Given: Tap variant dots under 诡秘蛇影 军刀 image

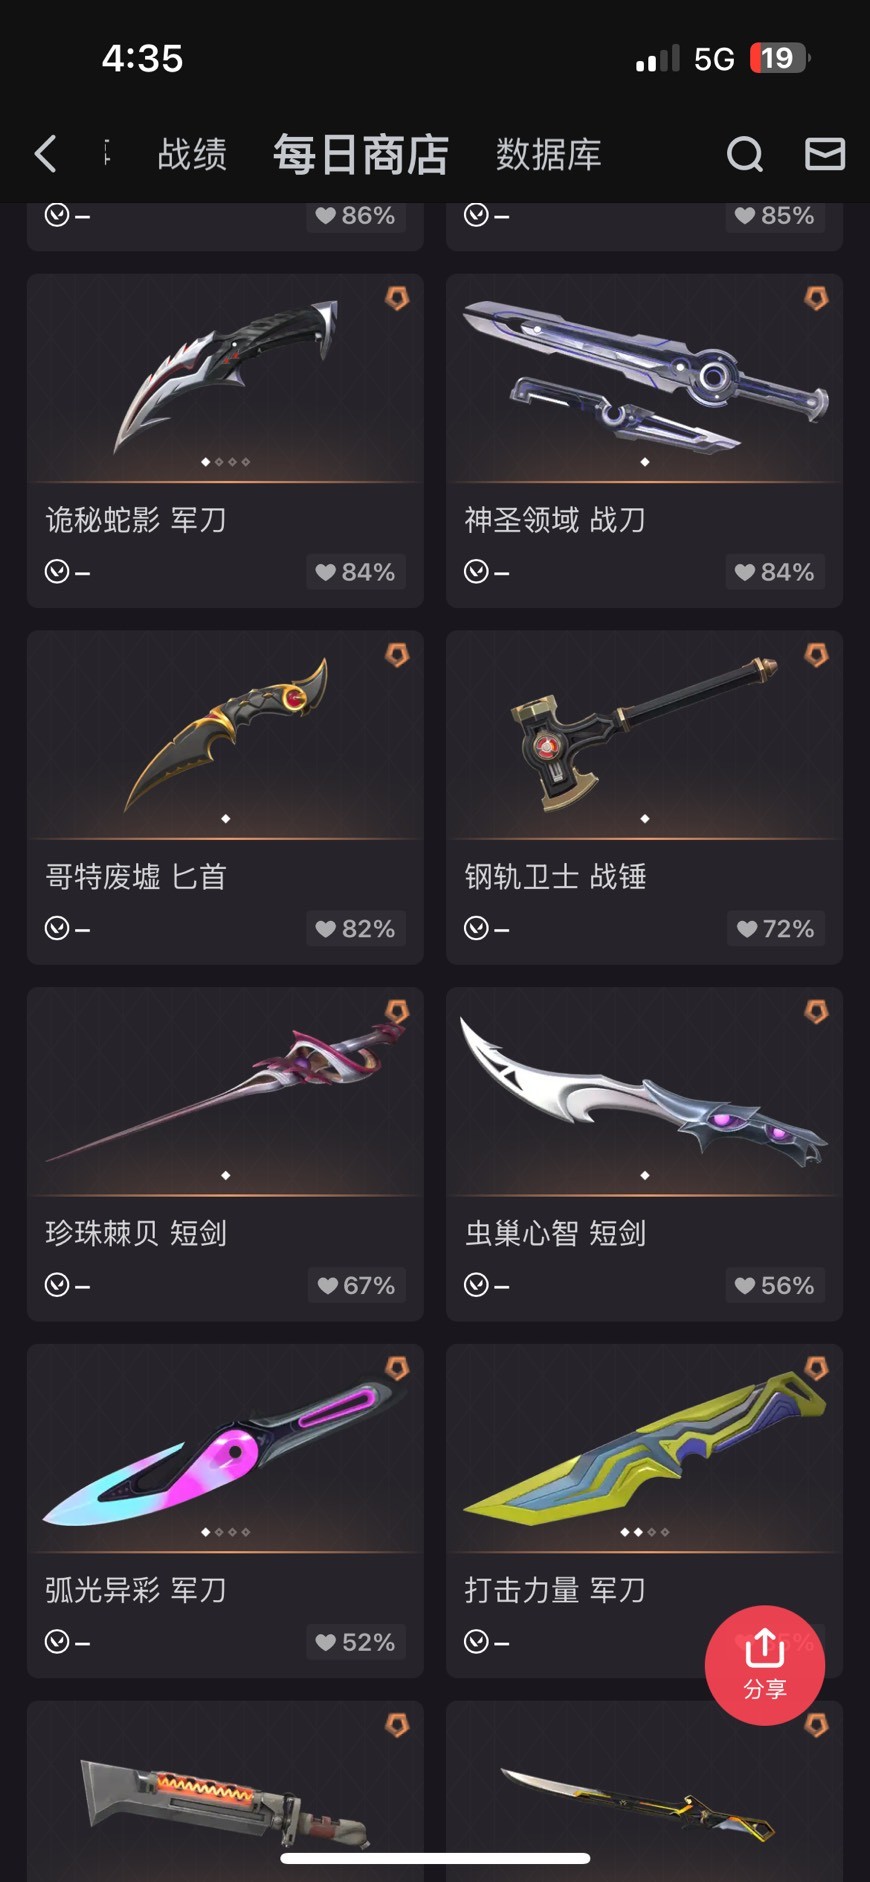Looking at the screenshot, I should tap(225, 462).
